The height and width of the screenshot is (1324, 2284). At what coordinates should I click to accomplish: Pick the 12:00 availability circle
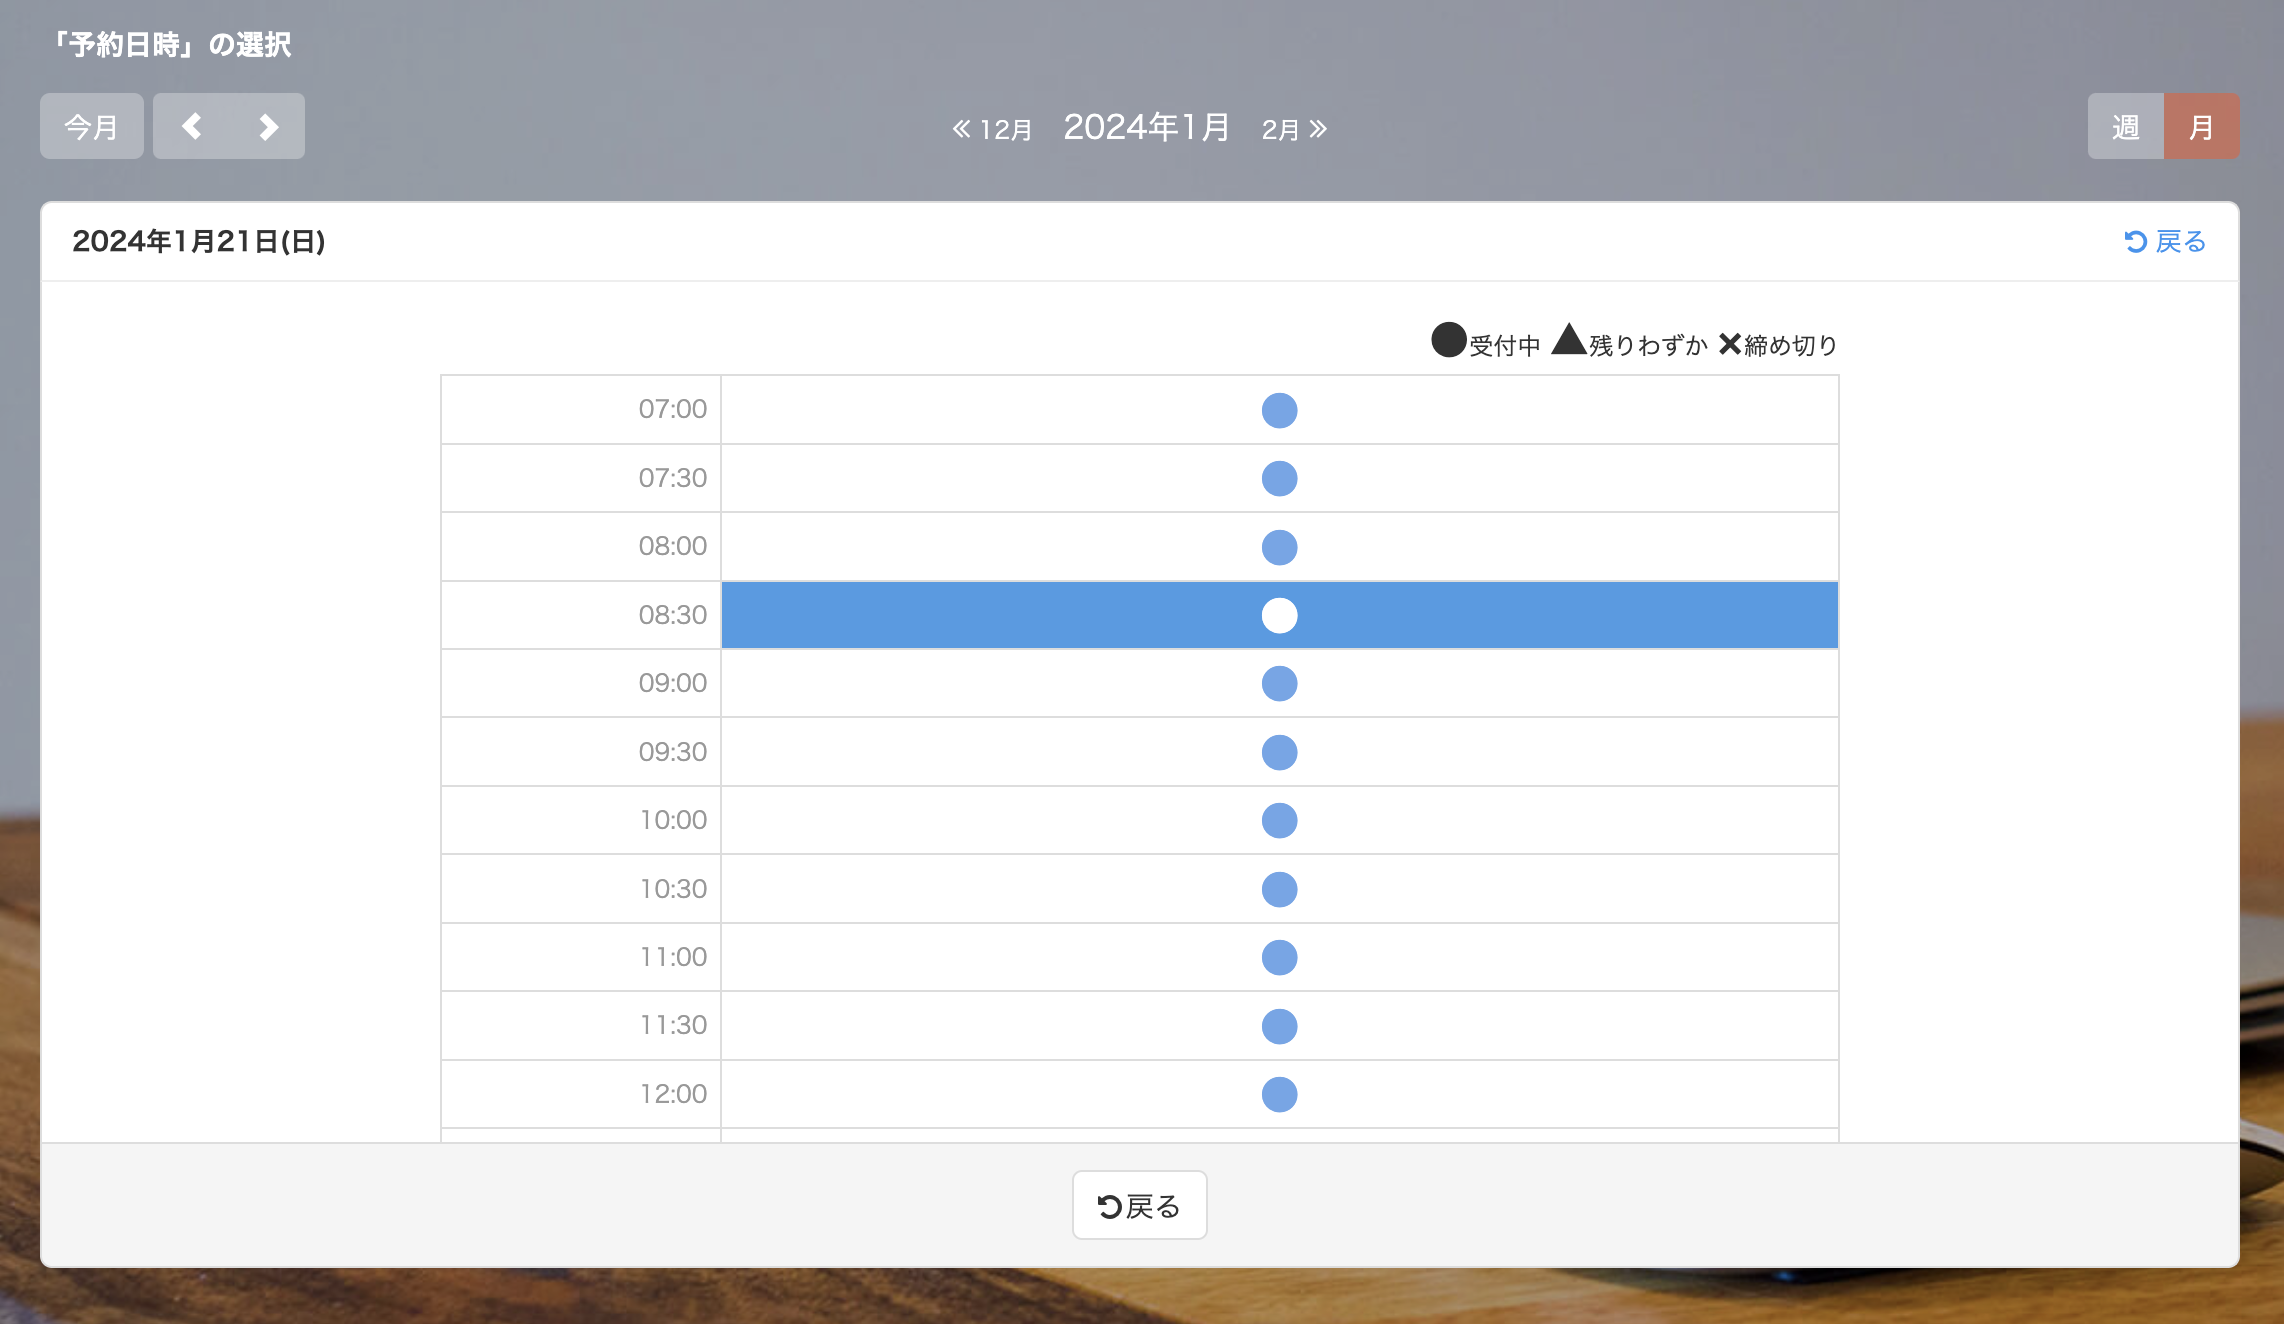(x=1279, y=1094)
